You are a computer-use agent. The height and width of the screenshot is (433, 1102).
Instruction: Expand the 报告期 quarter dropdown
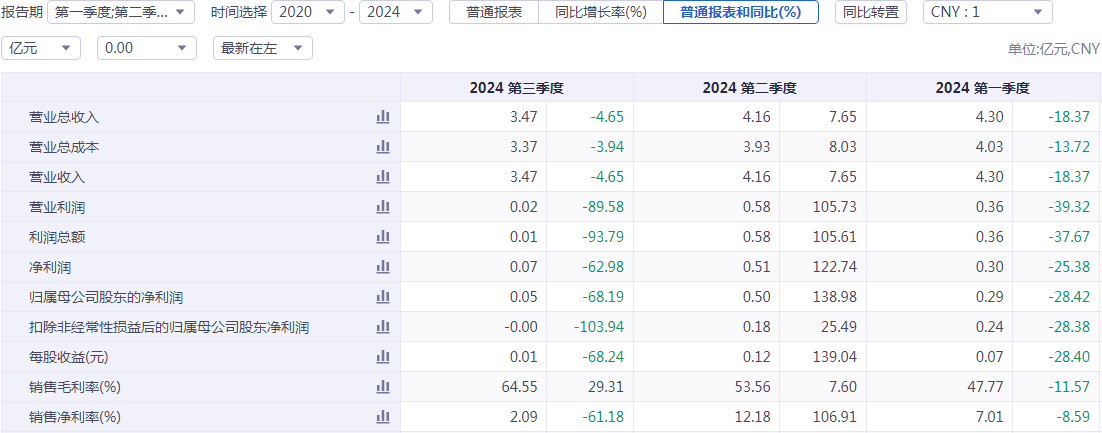[121, 12]
